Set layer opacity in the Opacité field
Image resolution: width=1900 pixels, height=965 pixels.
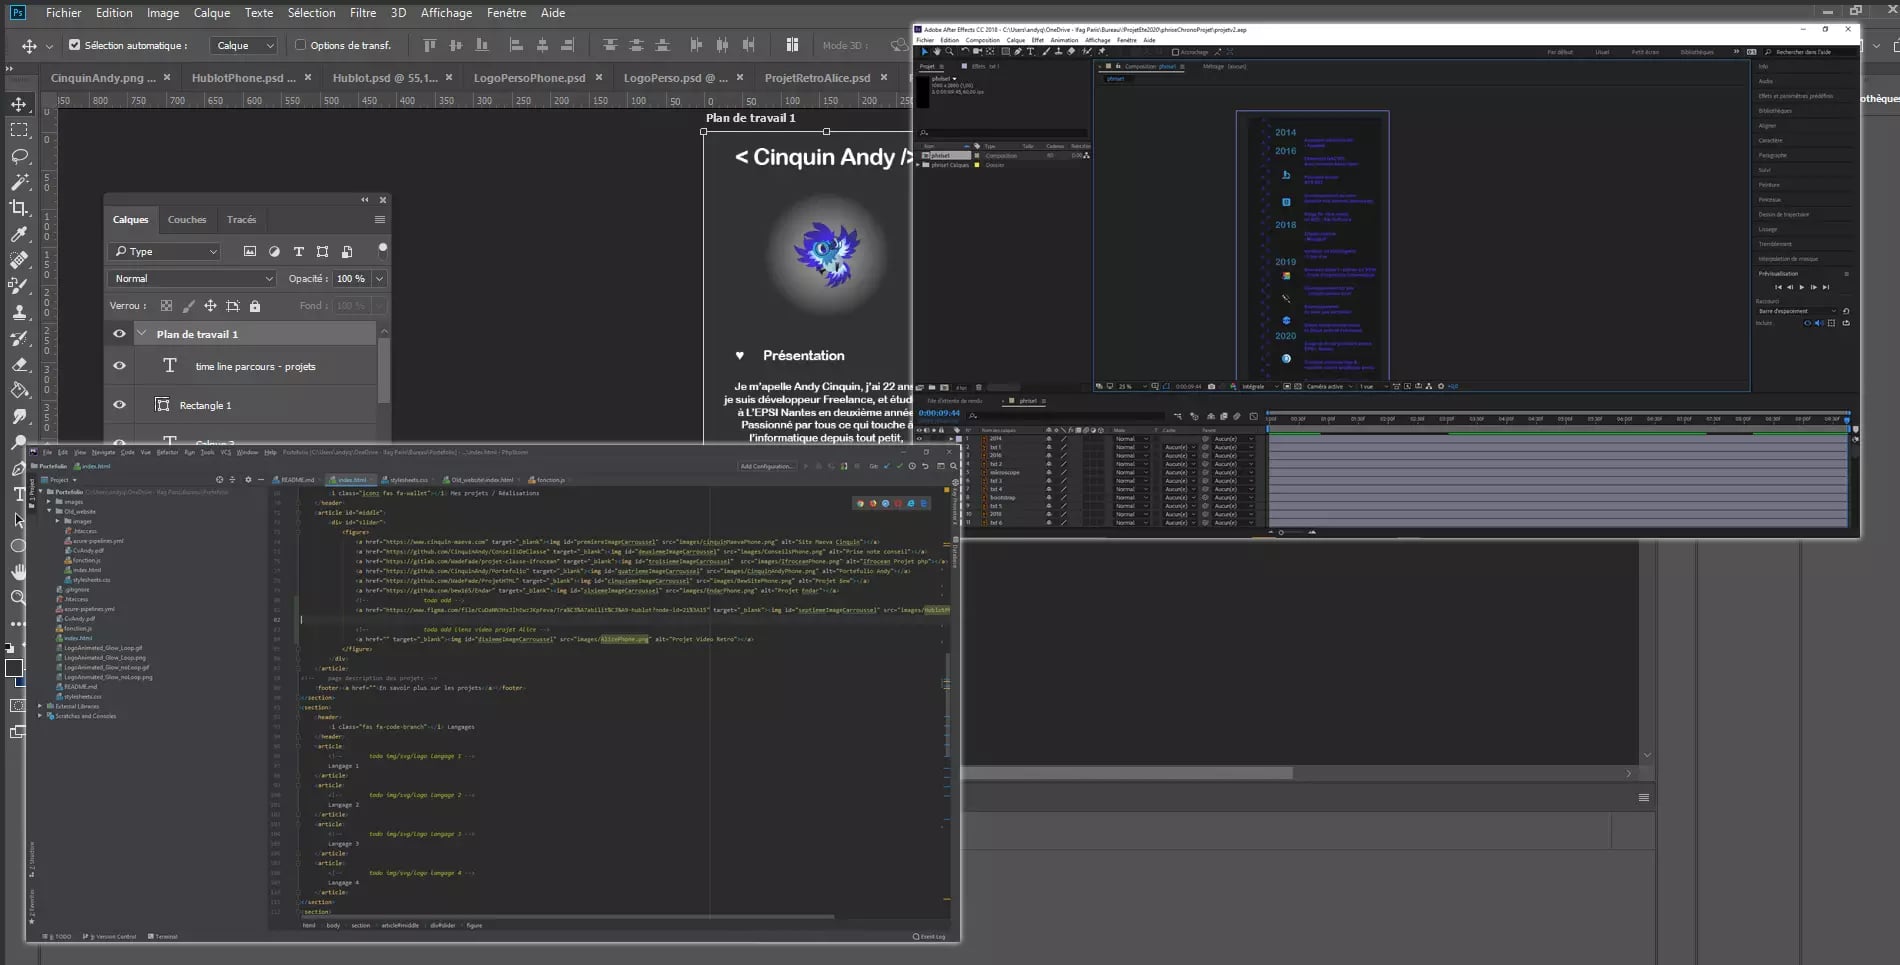(x=350, y=278)
